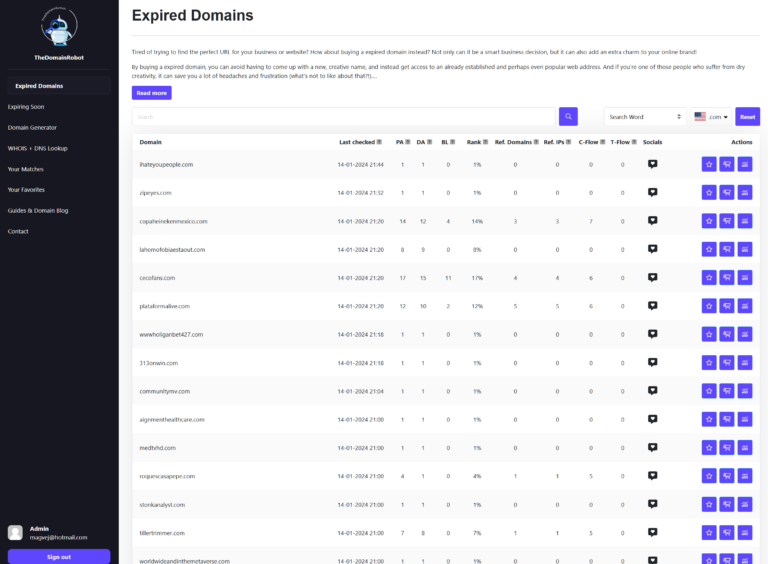
Task: Click TheDomainRobot logo
Action: (59, 26)
